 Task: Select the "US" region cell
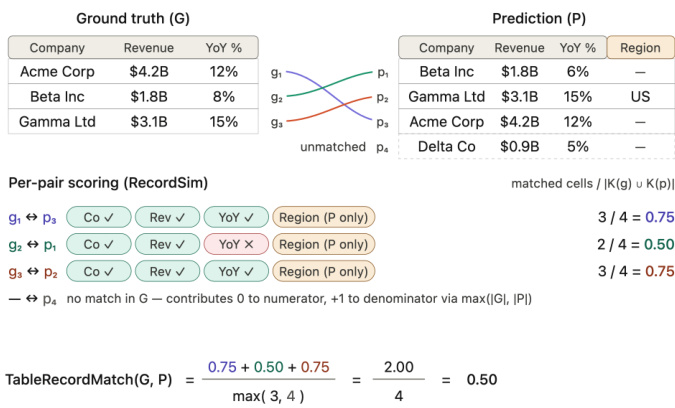click(640, 97)
